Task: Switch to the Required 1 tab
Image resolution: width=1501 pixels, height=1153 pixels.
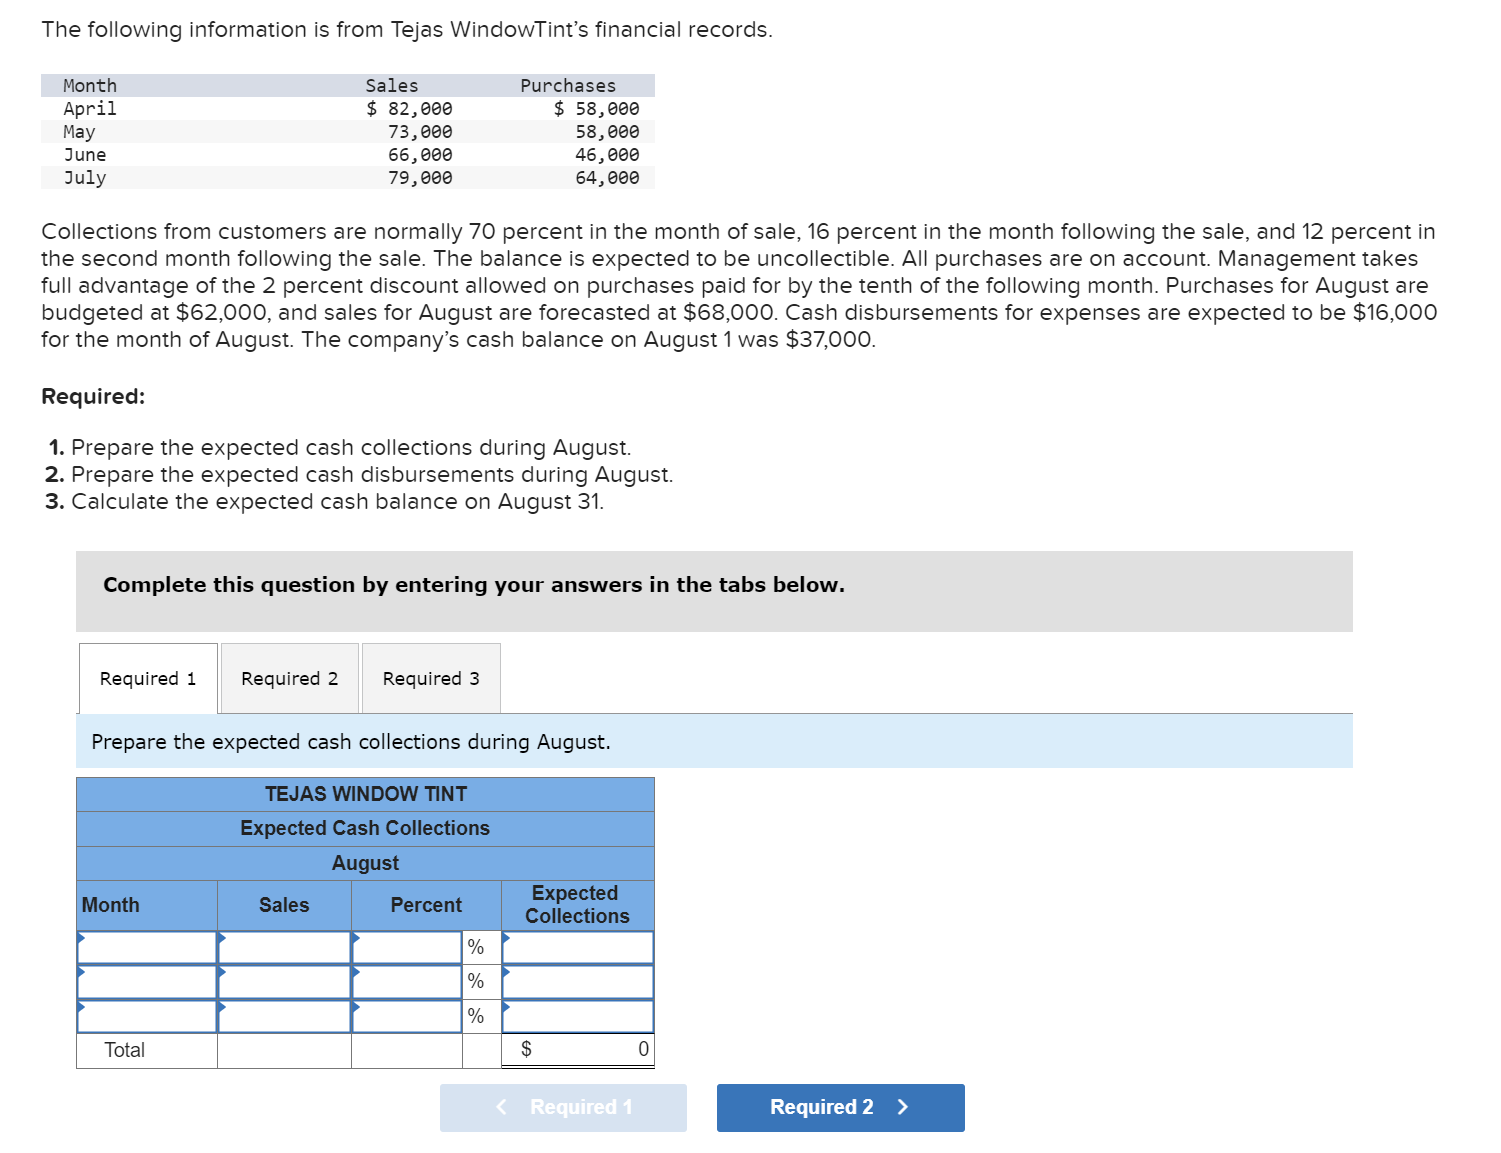Action: click(x=148, y=678)
